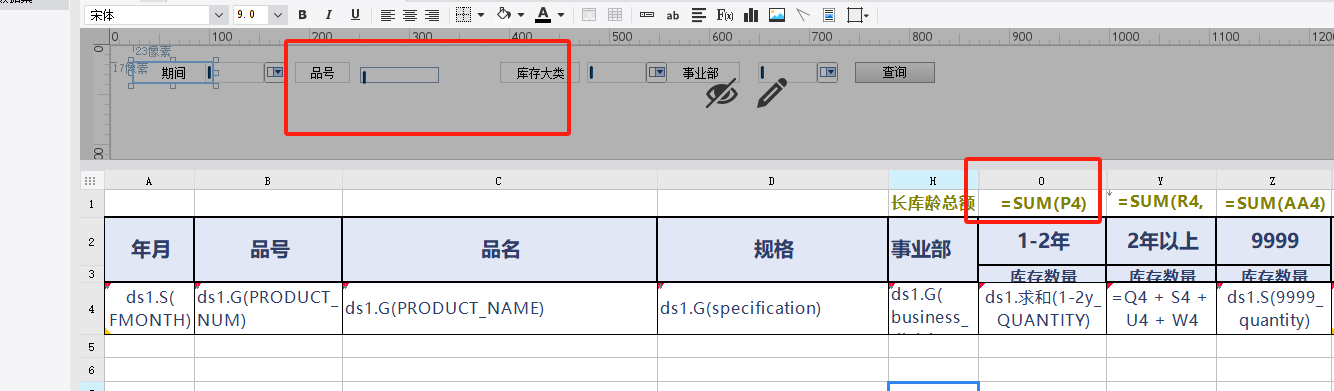Expand fill color options arrow
The height and width of the screenshot is (391, 1334).
click(522, 15)
